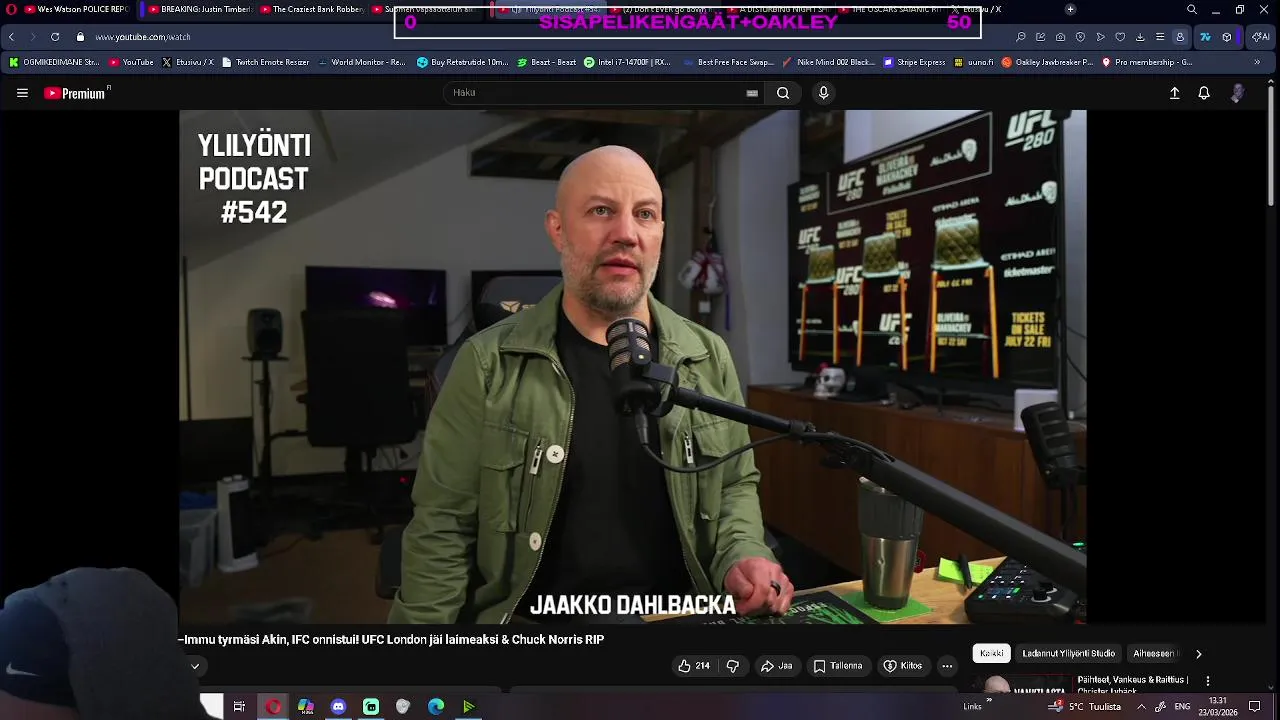Send thanks with the Kiitos button

click(x=903, y=666)
